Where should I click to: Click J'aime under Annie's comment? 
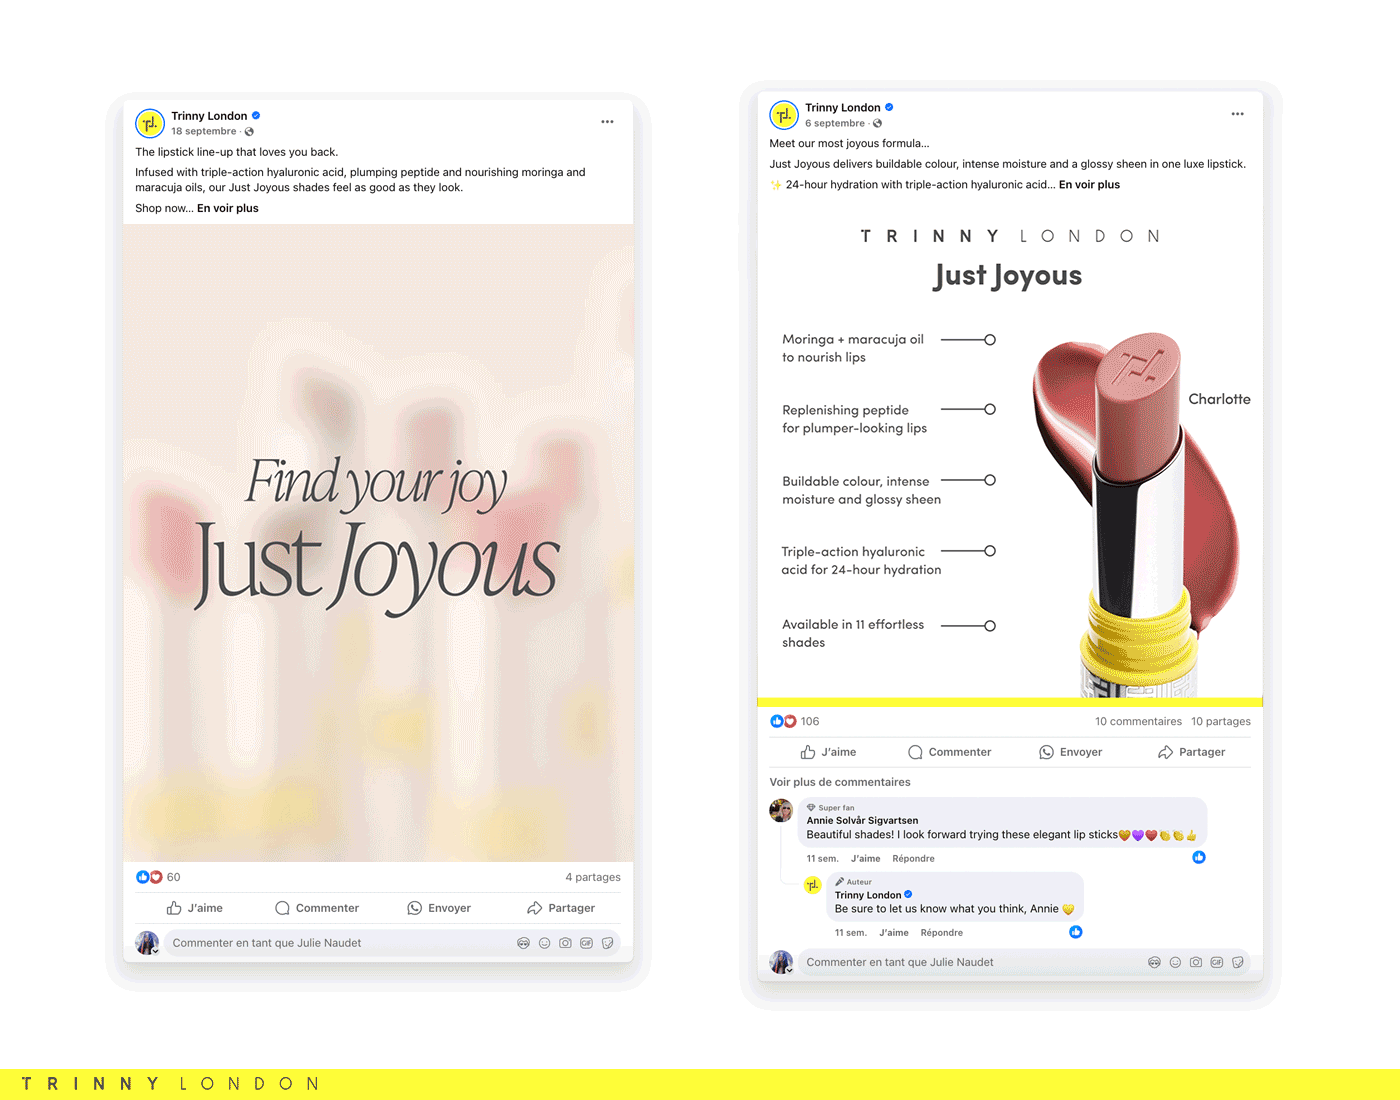[x=866, y=859]
